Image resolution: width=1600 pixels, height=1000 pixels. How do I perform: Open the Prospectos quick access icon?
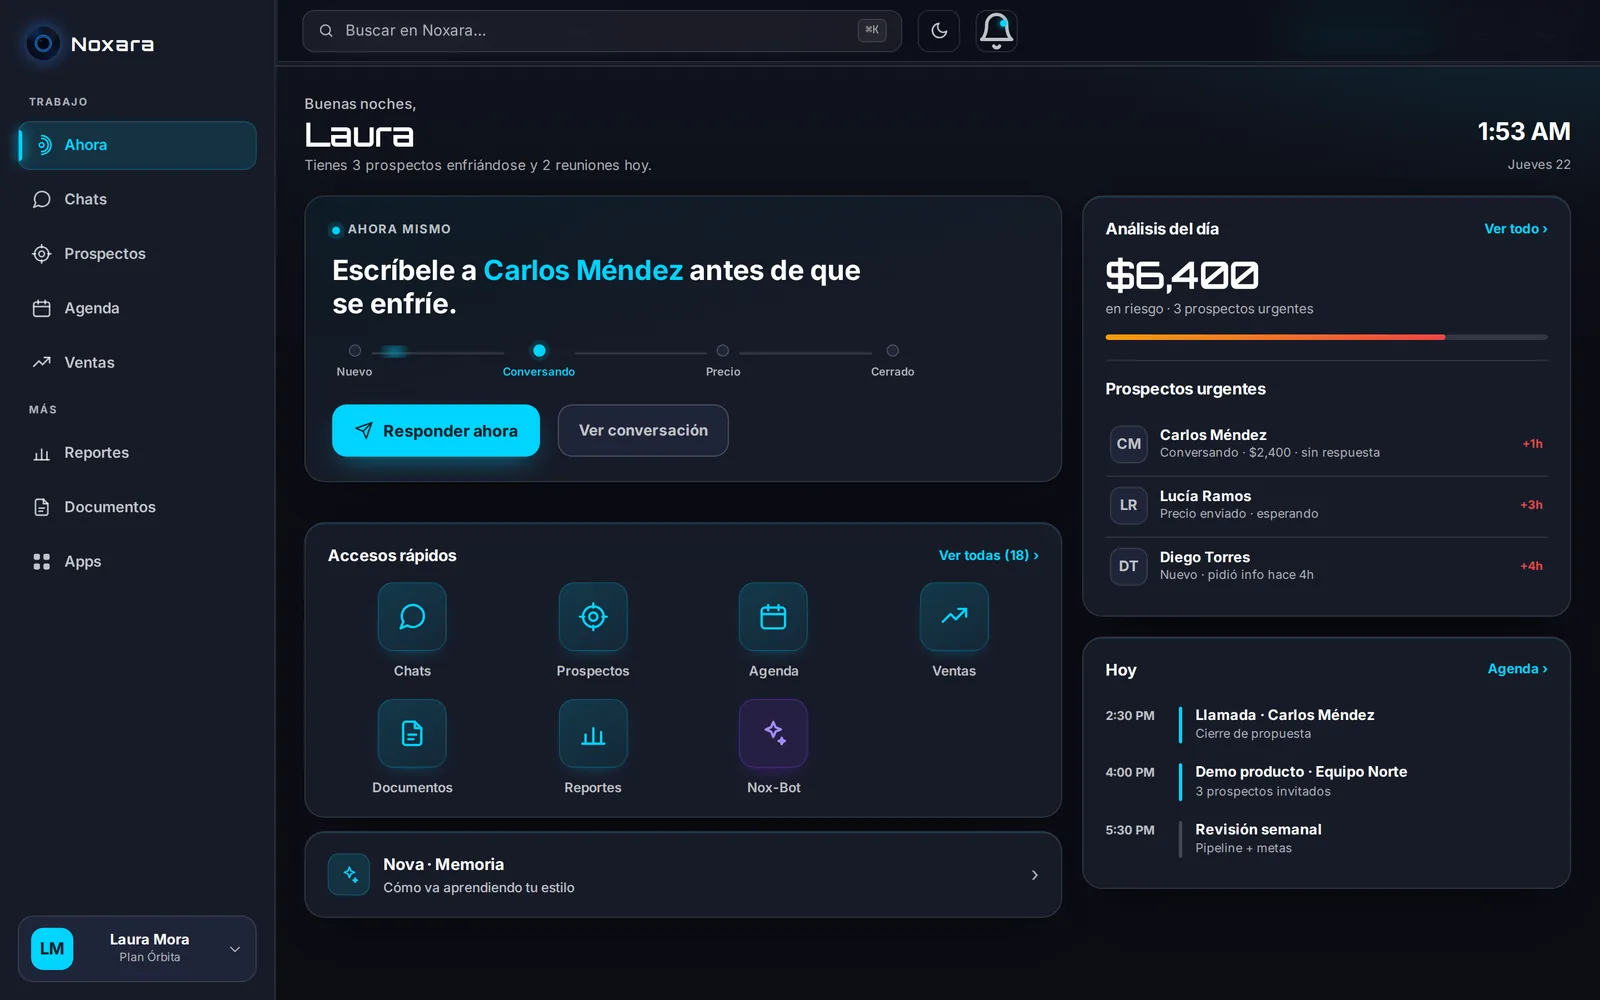tap(593, 617)
